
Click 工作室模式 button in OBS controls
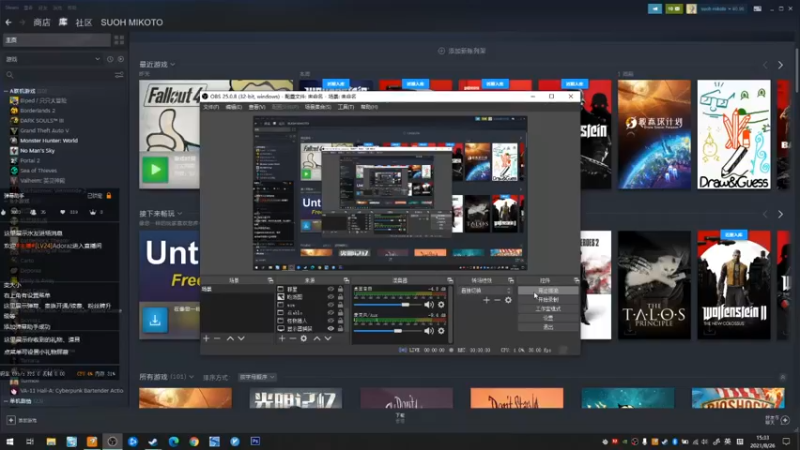pyautogui.click(x=548, y=309)
